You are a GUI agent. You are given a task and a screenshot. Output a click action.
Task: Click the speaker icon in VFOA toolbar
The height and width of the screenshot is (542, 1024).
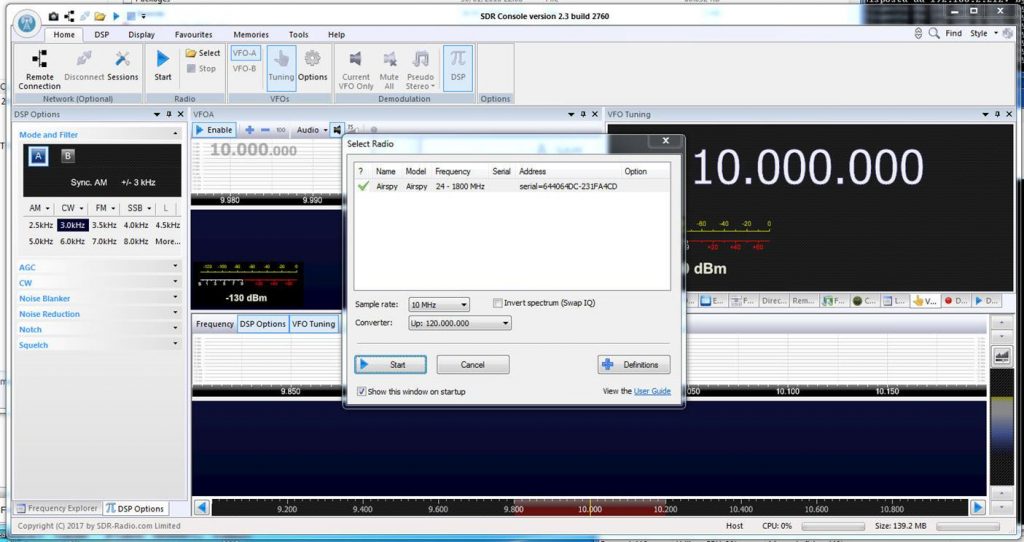[x=337, y=130]
